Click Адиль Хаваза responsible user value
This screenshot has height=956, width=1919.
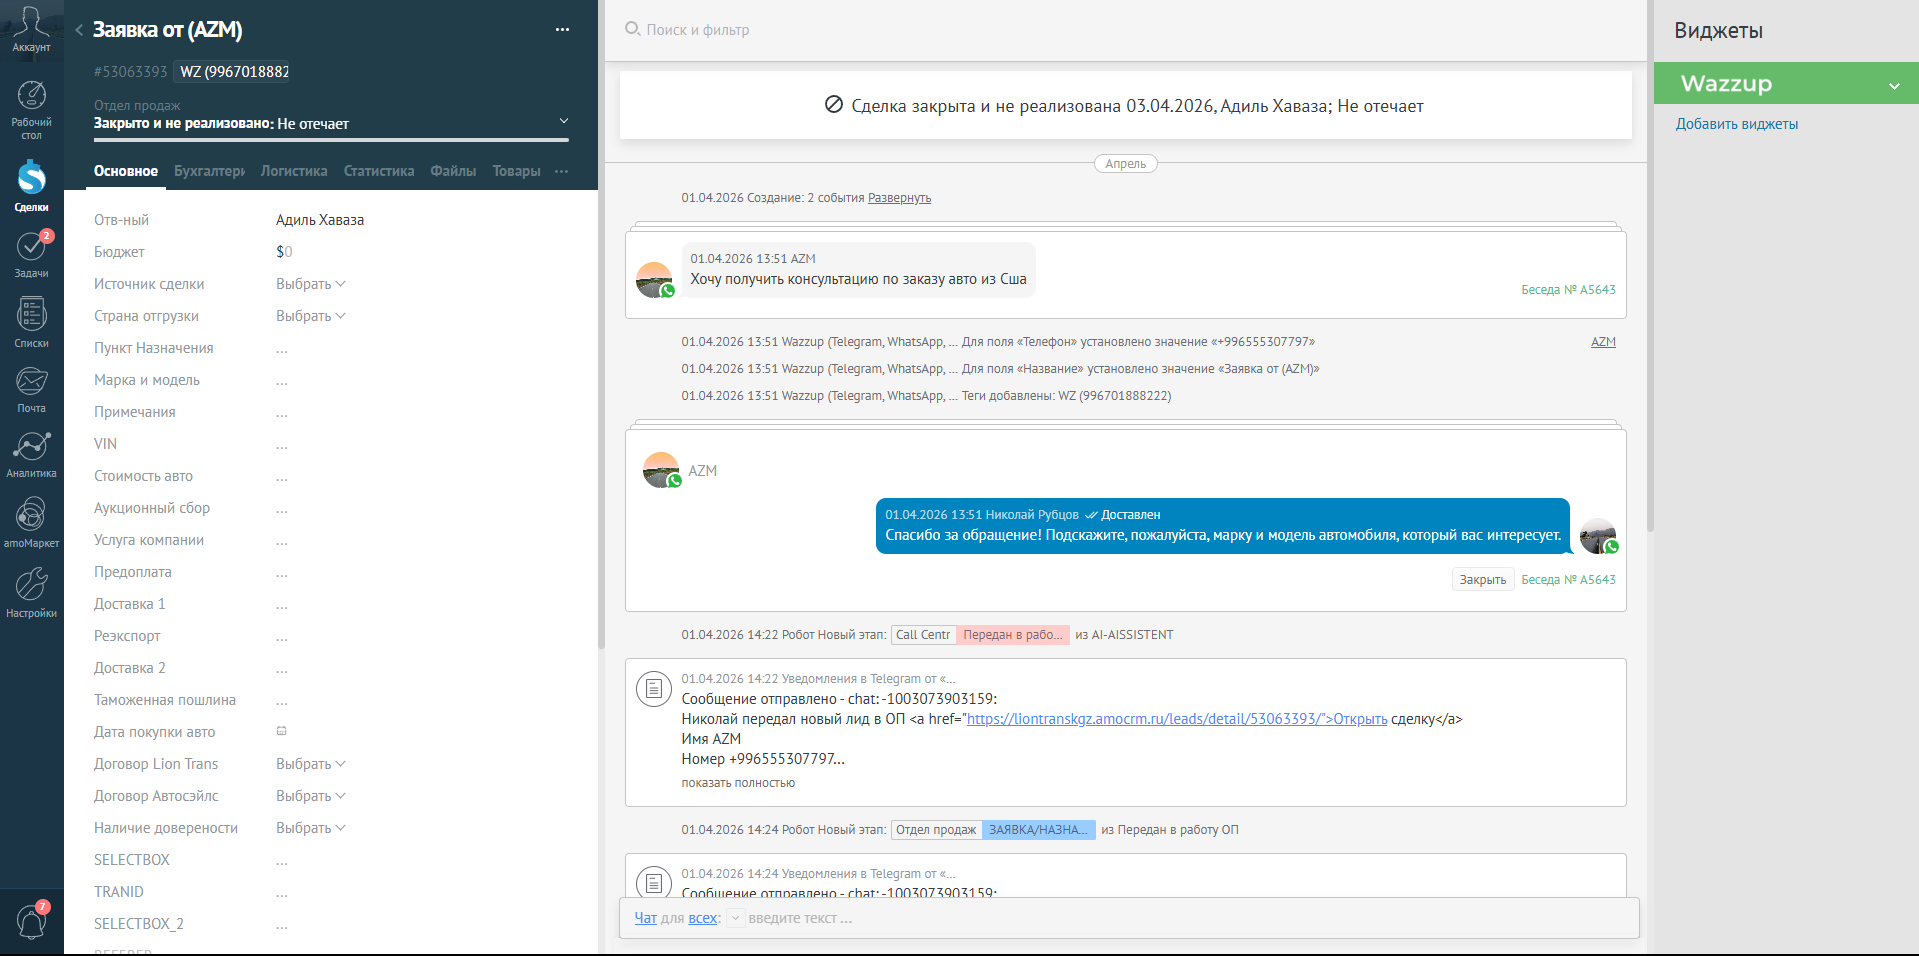pos(320,220)
